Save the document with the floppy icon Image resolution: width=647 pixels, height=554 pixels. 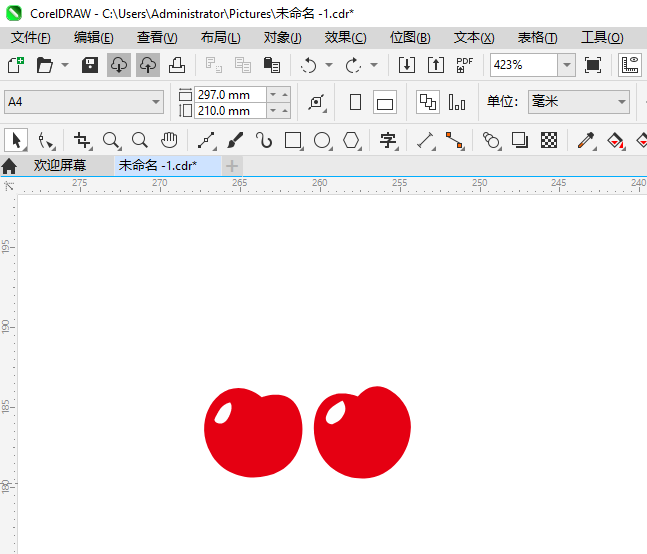pos(90,65)
